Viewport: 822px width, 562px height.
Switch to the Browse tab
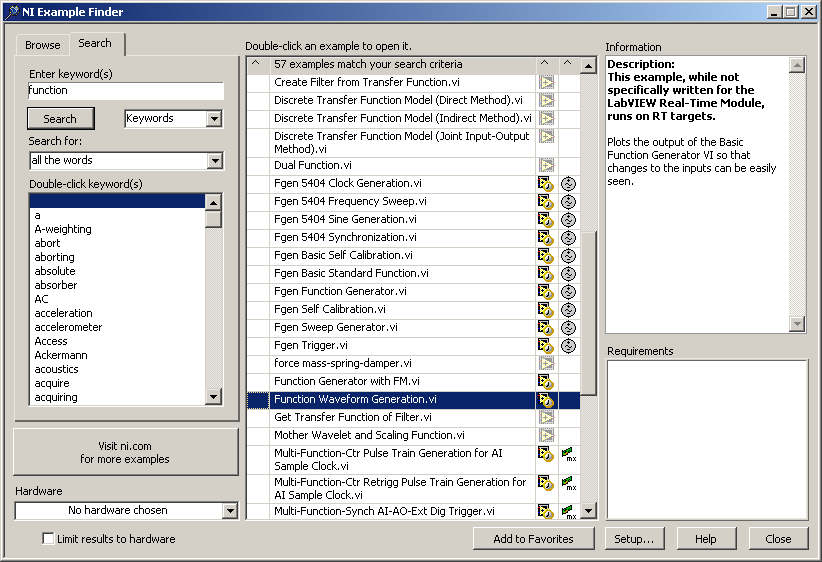42,45
